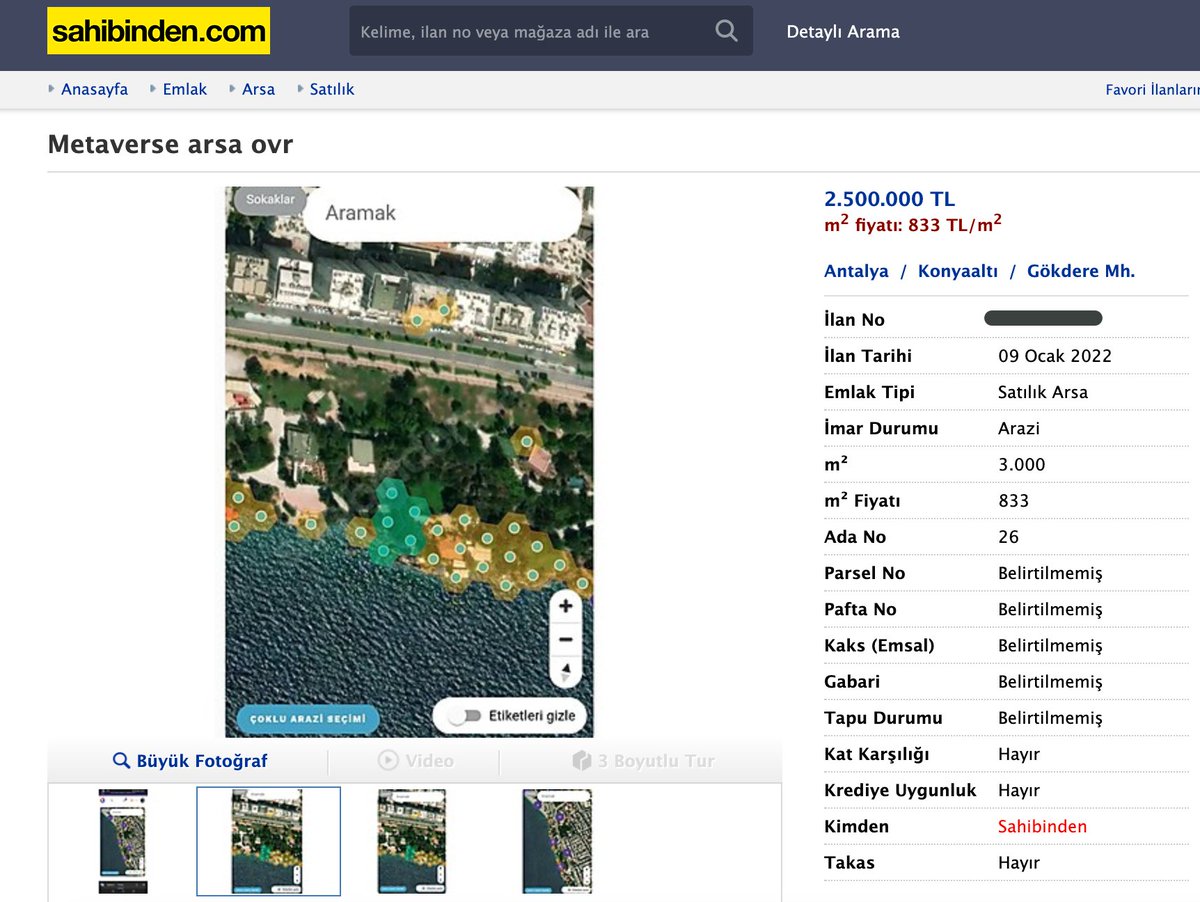Image resolution: width=1200 pixels, height=902 pixels.
Task: Go to the Arsa breadcrumb category
Action: (258, 89)
